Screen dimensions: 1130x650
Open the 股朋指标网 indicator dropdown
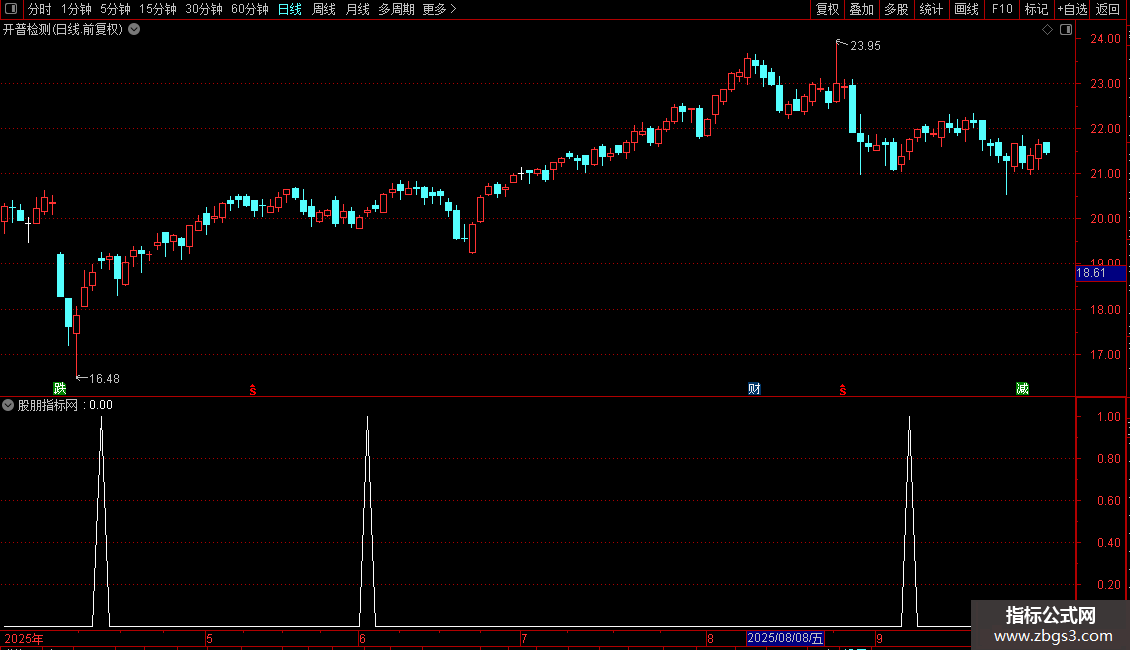tap(8, 405)
